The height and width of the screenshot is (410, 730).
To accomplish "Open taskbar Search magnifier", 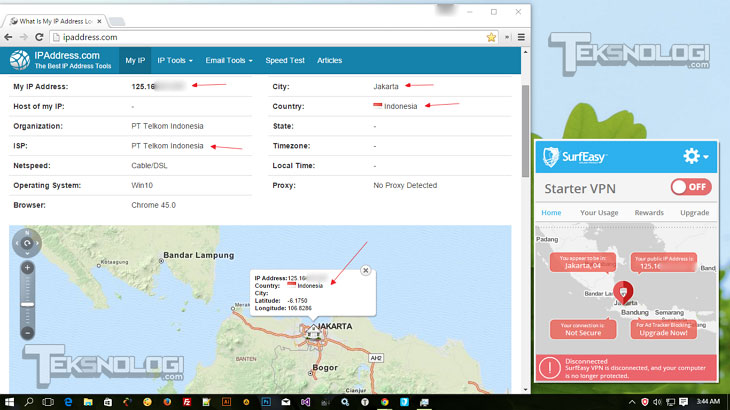I will click(29, 402).
